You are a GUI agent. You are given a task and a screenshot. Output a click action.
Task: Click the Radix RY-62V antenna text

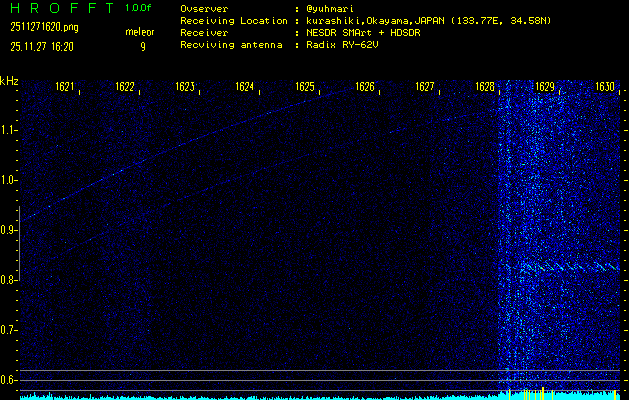342,45
